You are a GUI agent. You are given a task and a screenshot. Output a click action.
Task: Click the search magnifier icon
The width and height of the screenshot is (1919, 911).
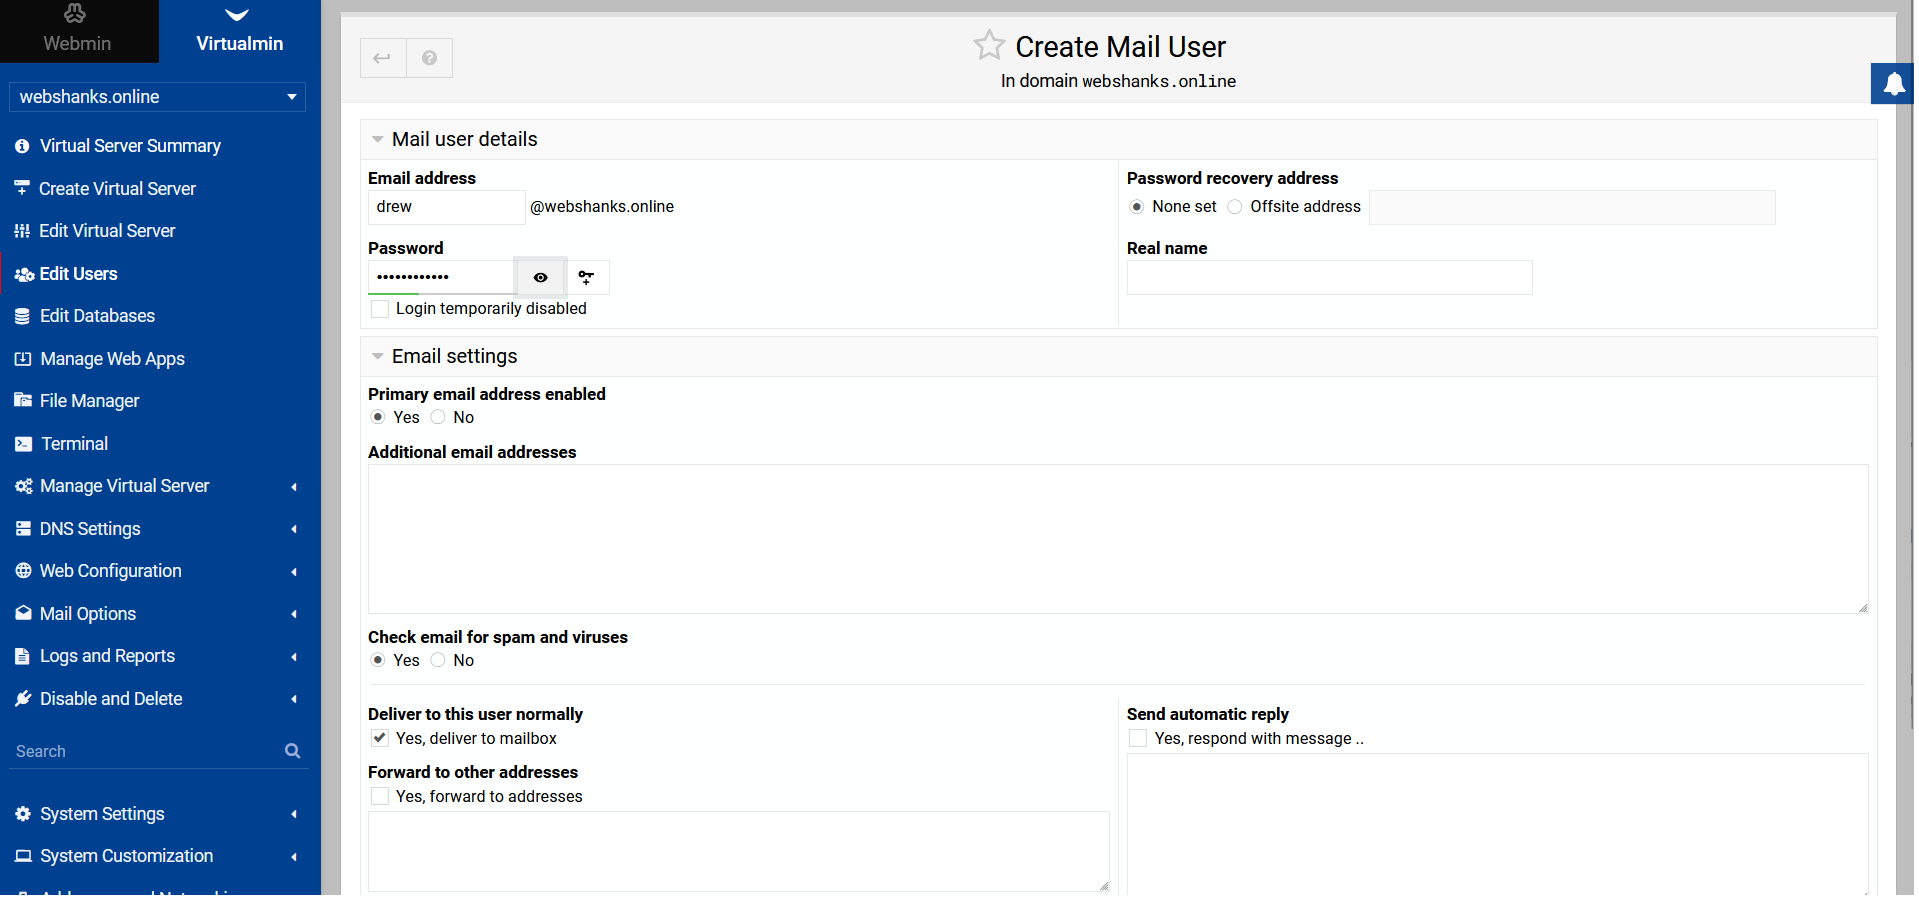[292, 751]
